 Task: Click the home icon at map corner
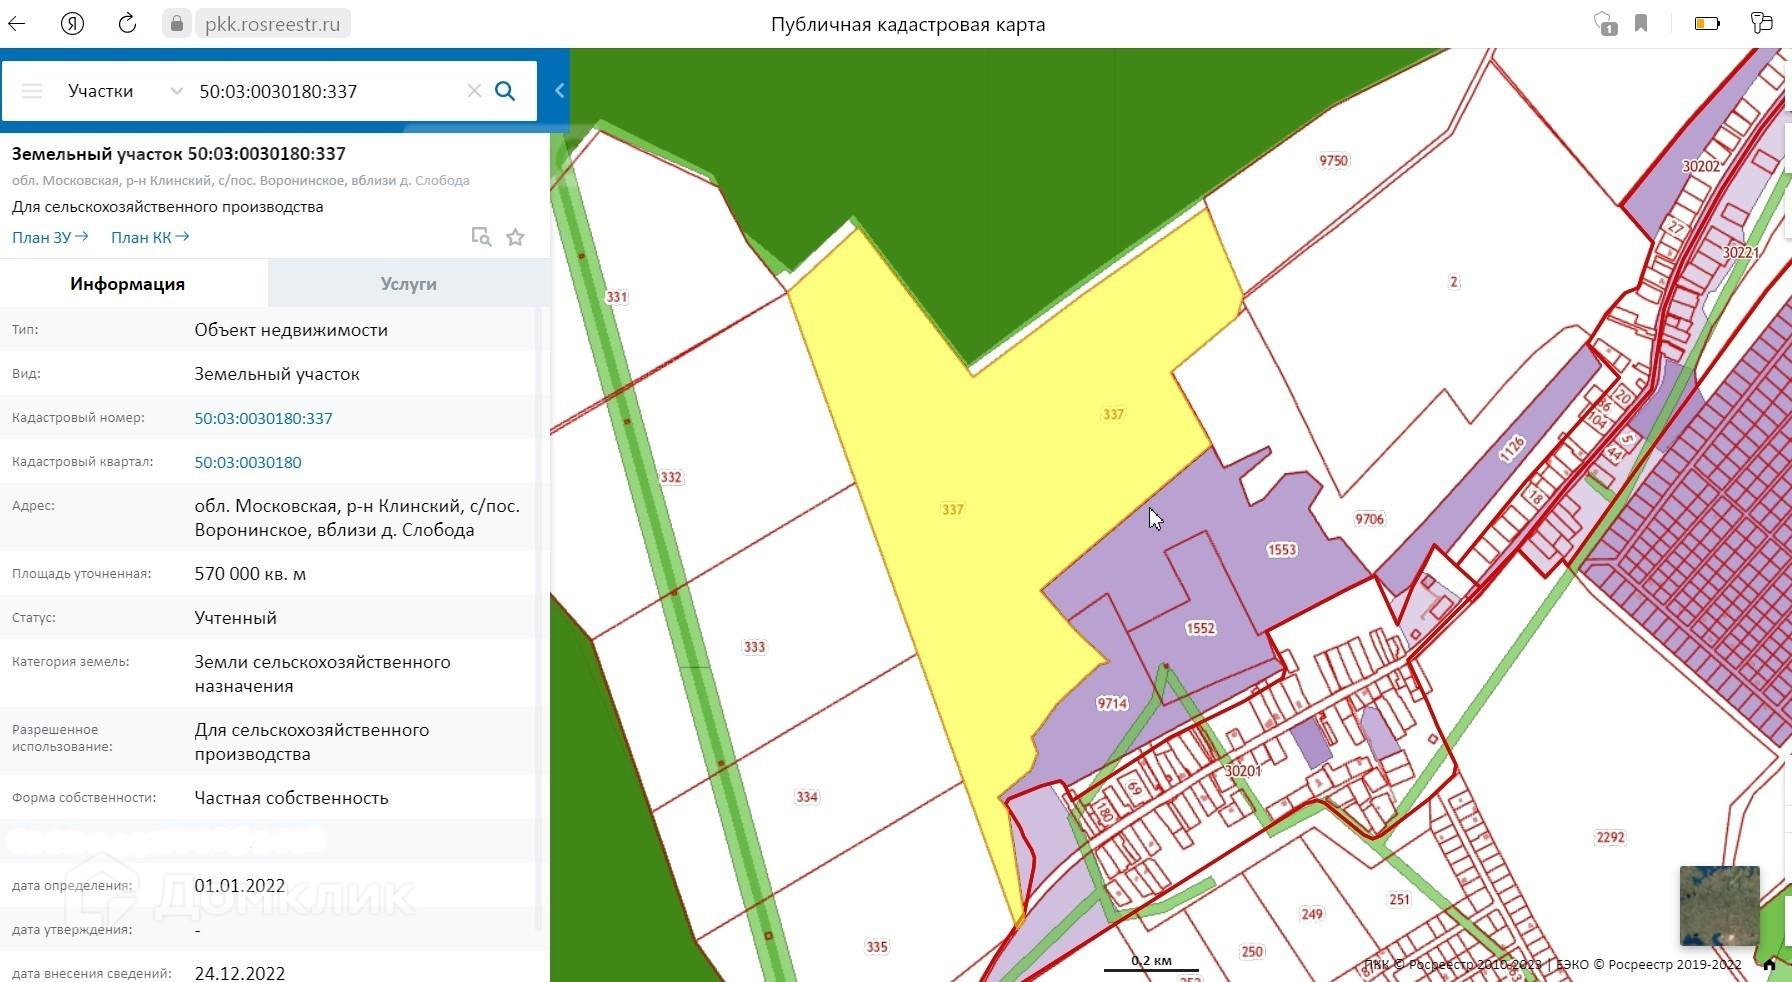tap(1769, 964)
